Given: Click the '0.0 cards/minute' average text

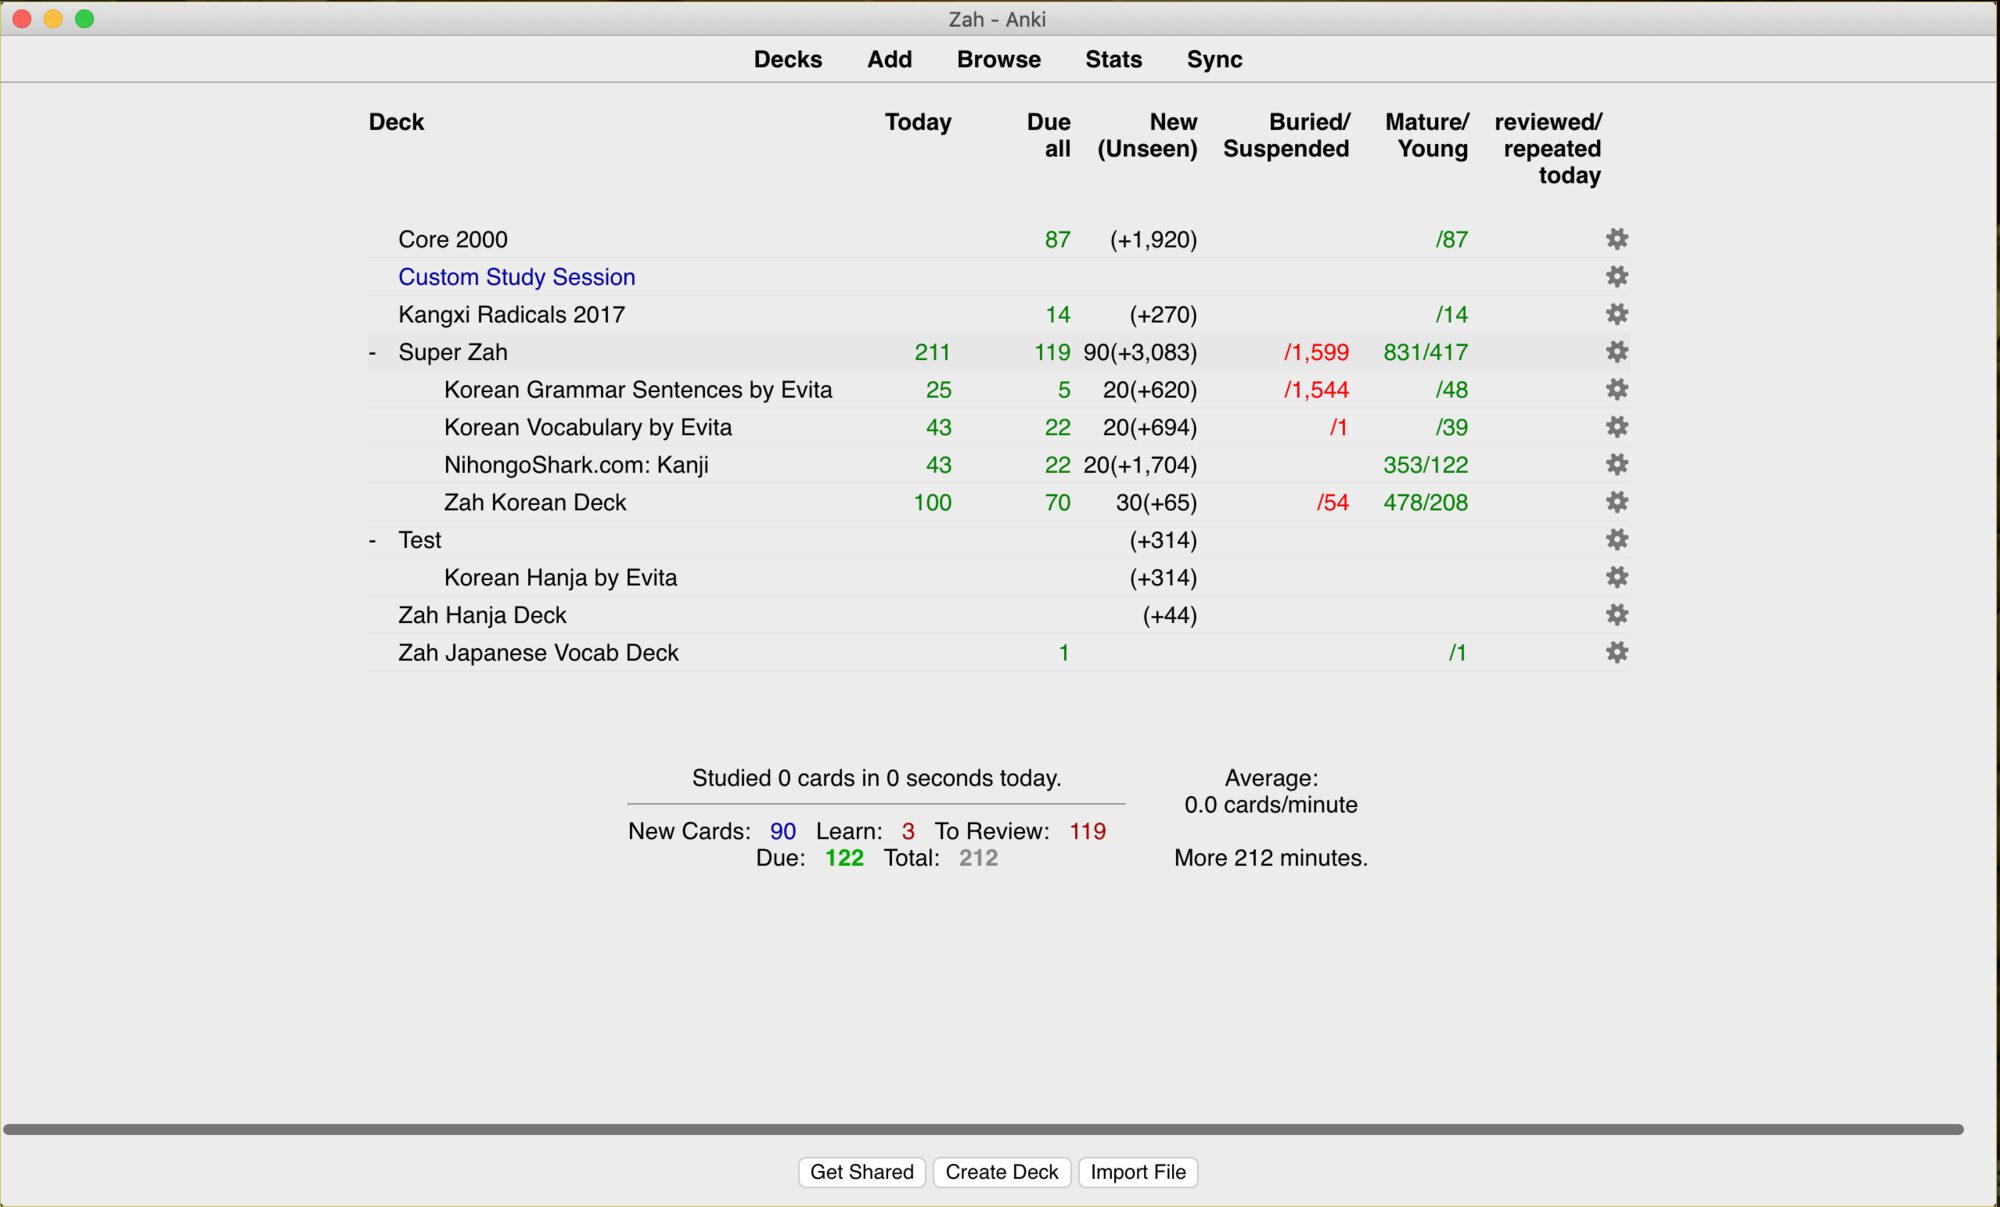Looking at the screenshot, I should (x=1270, y=805).
